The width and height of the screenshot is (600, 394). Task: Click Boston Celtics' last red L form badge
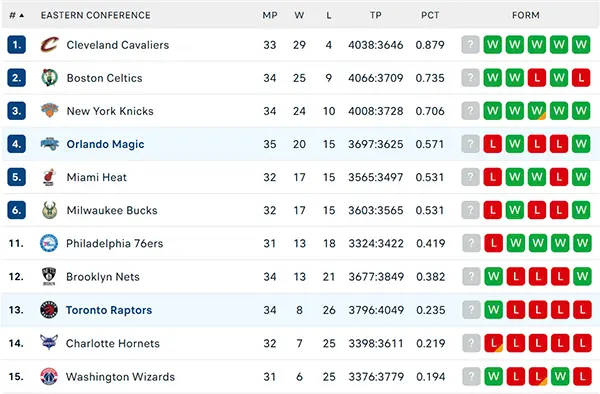tap(581, 78)
